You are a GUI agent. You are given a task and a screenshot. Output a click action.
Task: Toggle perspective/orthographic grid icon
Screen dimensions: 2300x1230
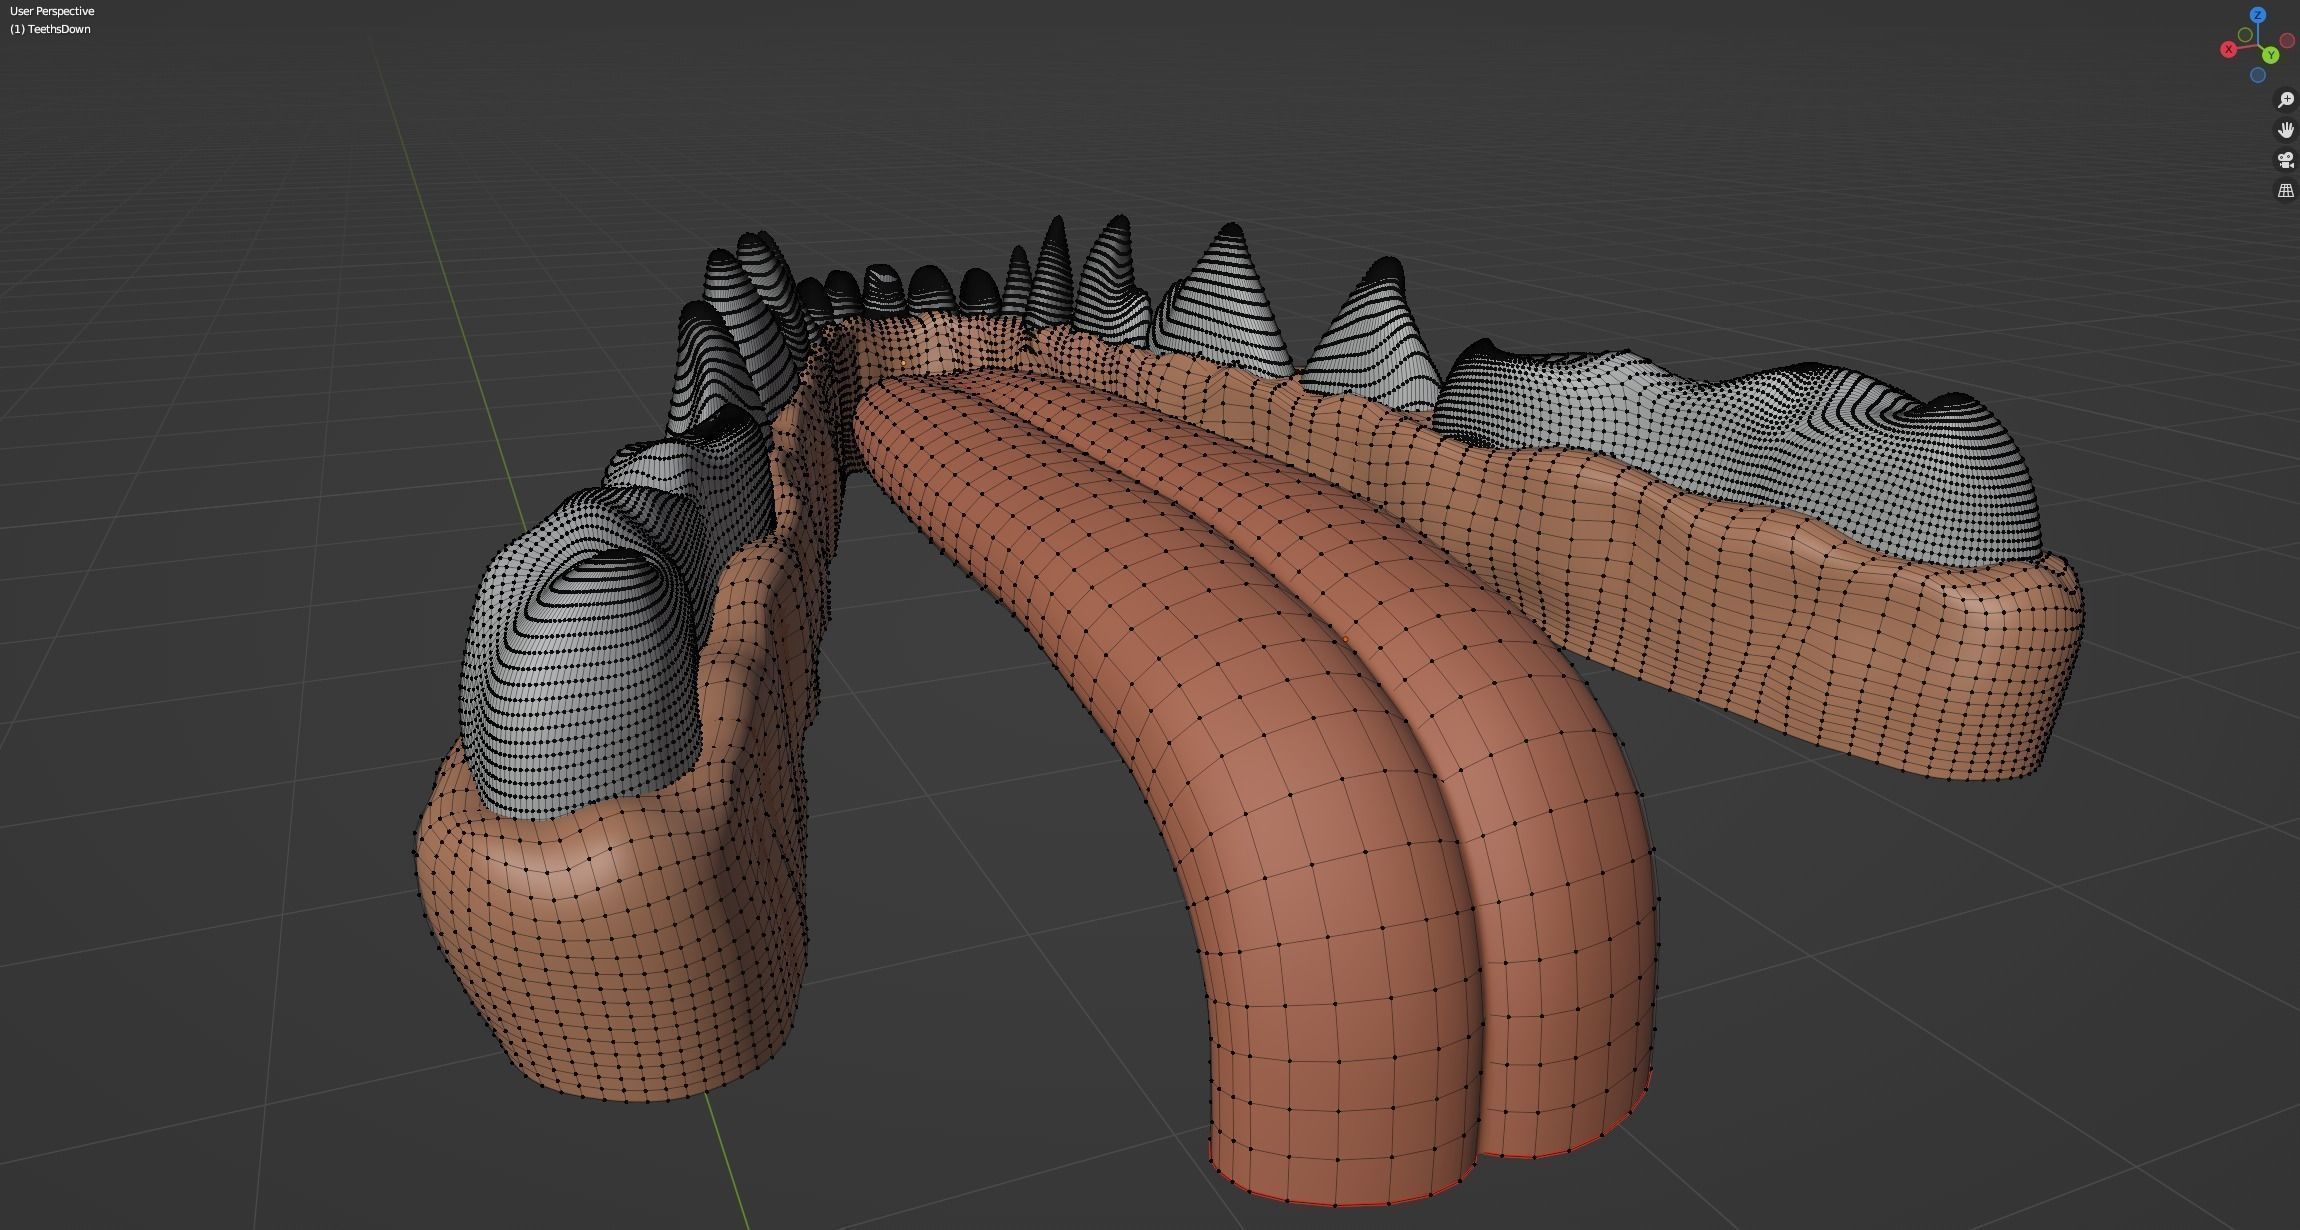2285,190
